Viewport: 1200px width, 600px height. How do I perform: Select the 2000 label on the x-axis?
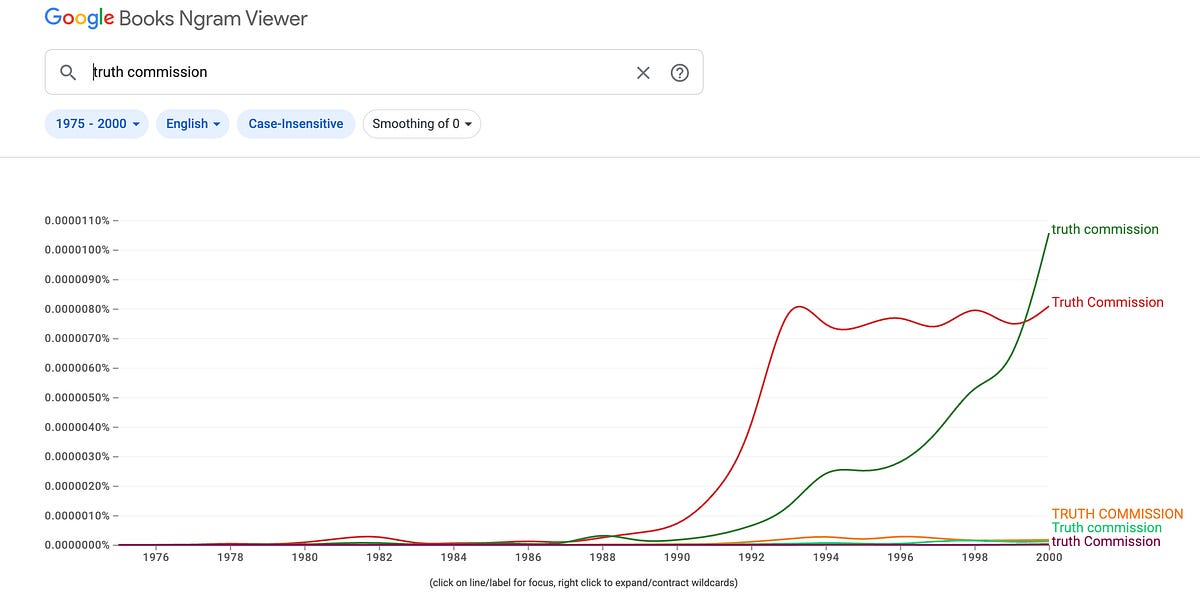click(x=1049, y=557)
